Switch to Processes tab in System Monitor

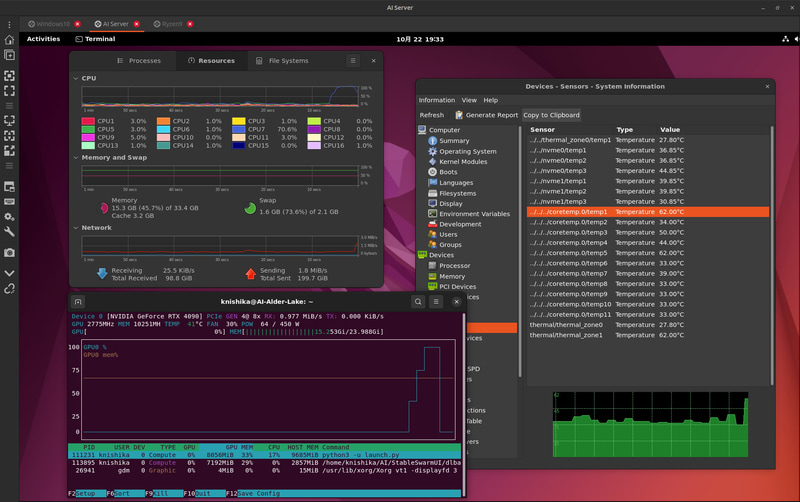click(139, 61)
